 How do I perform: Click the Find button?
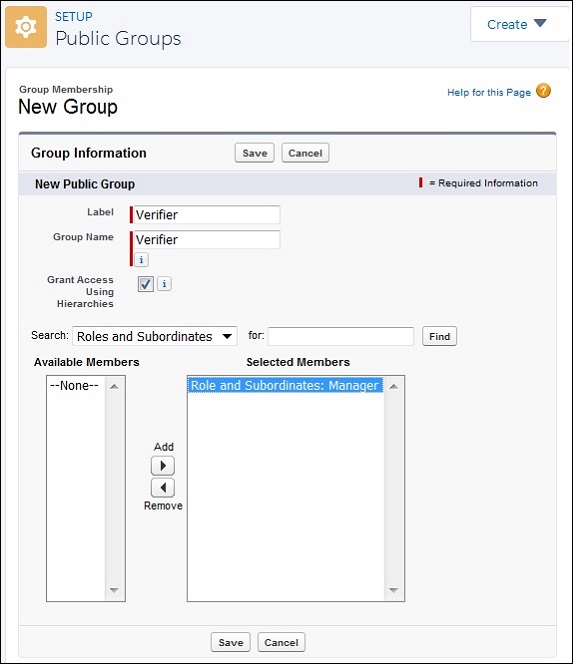(440, 336)
